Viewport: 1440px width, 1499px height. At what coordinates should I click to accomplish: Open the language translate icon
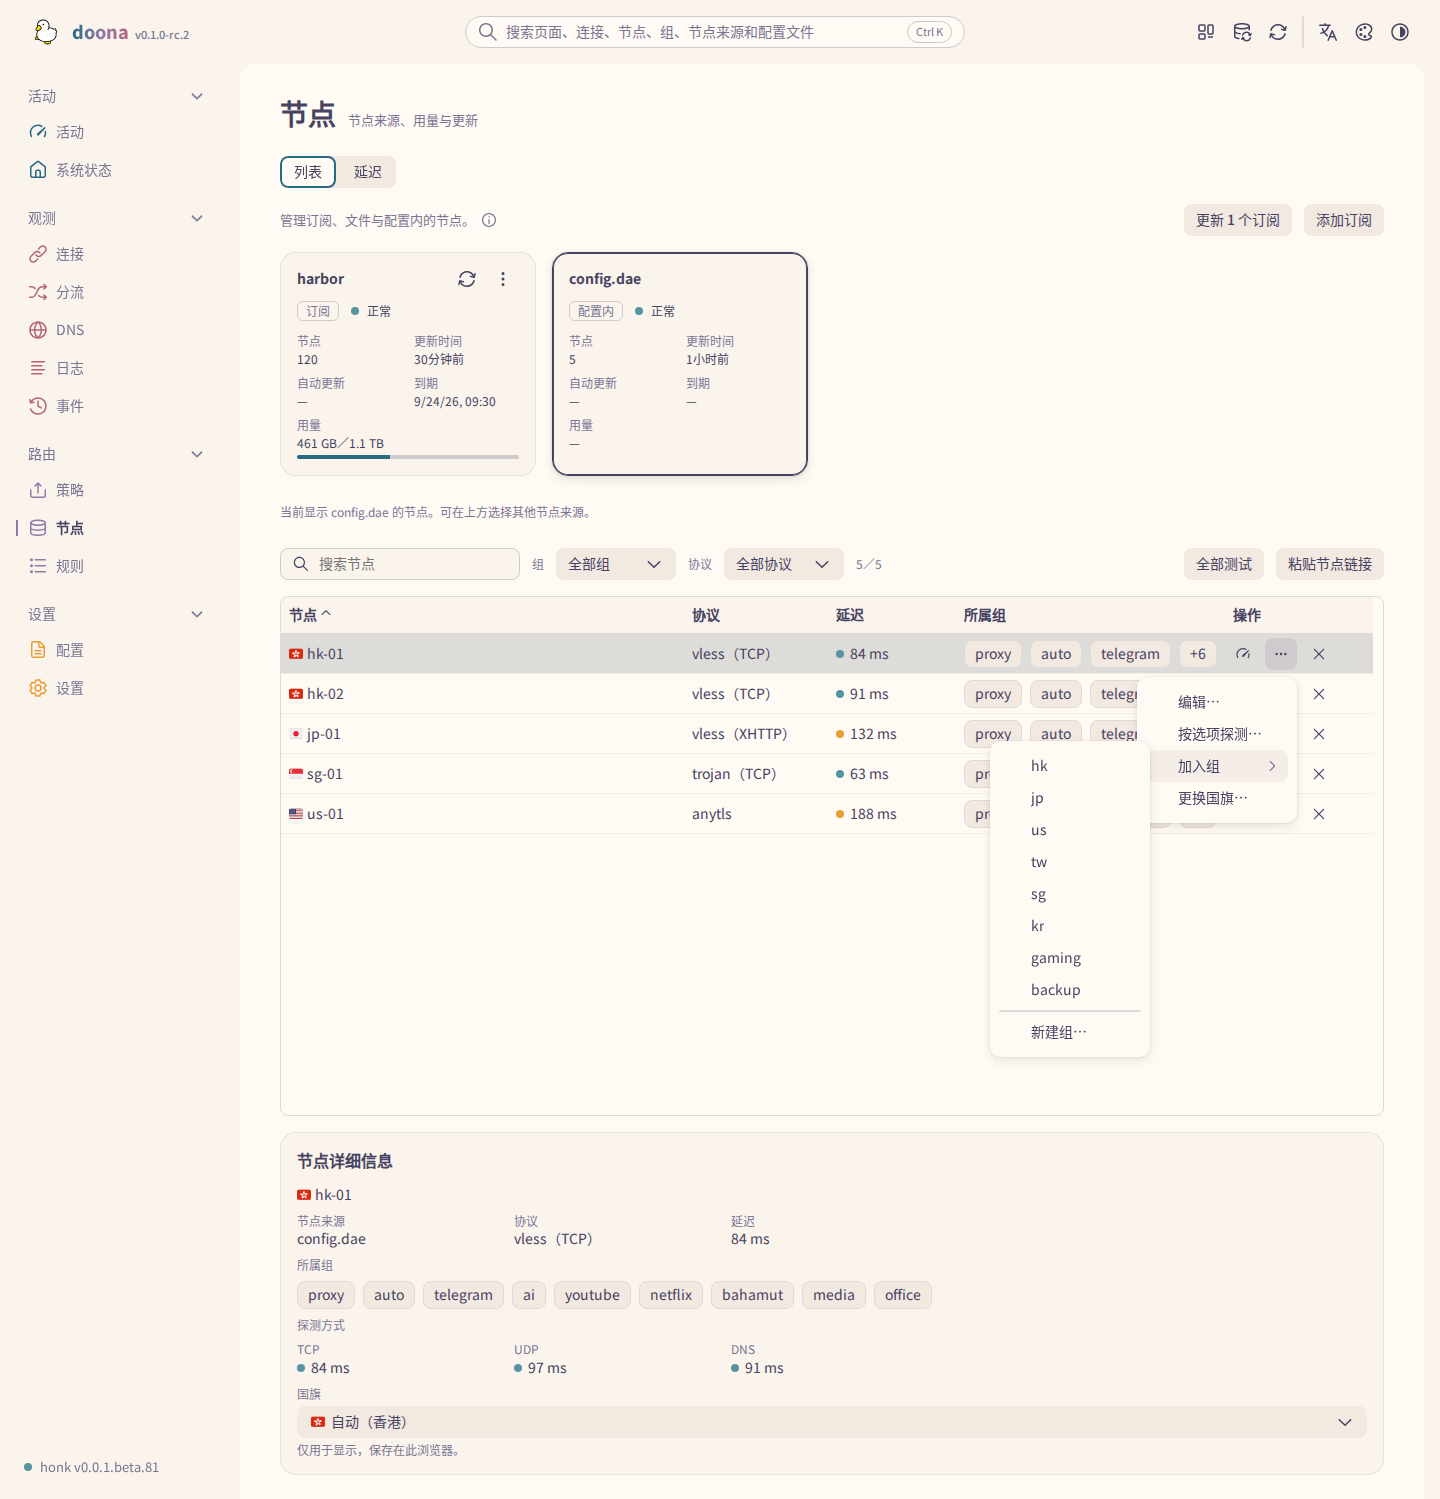click(1328, 32)
